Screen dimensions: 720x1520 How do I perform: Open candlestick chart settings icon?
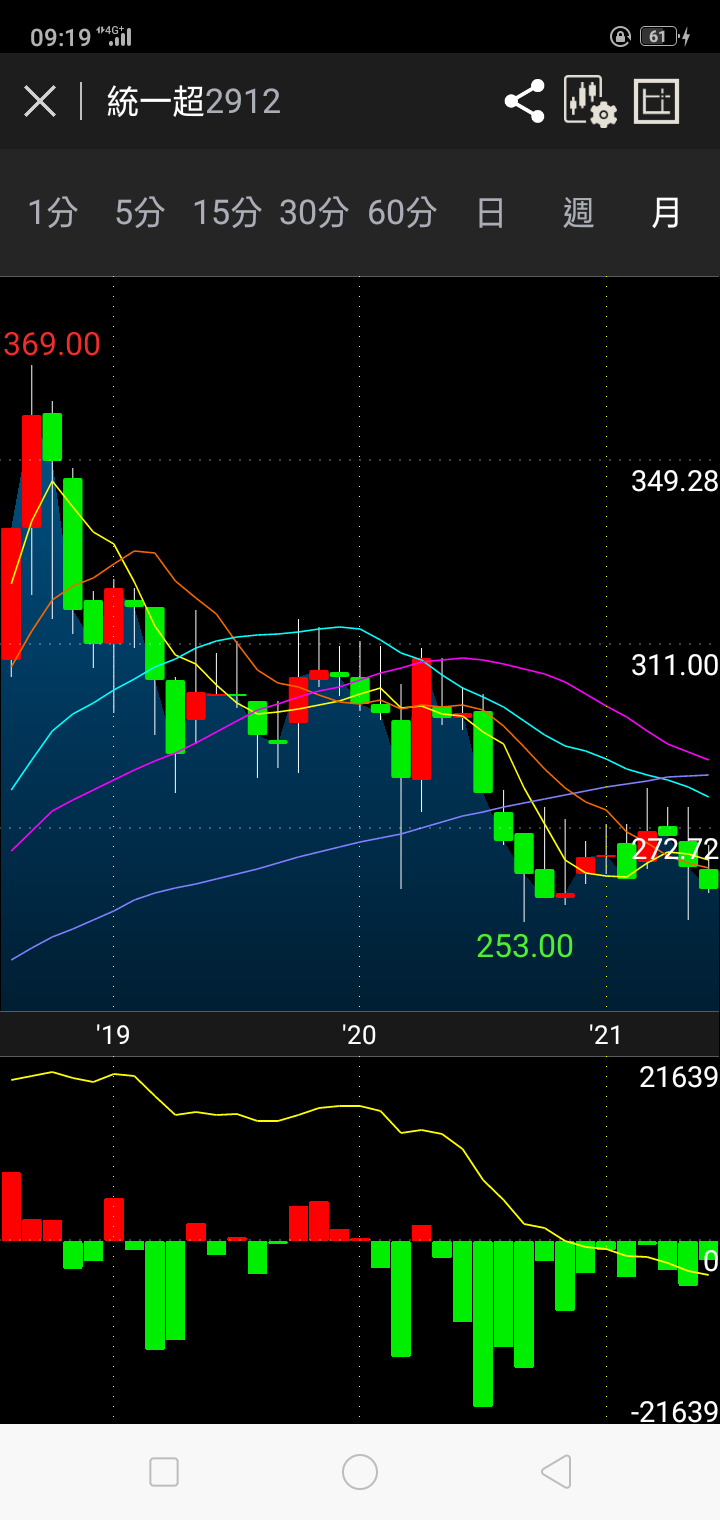(590, 101)
